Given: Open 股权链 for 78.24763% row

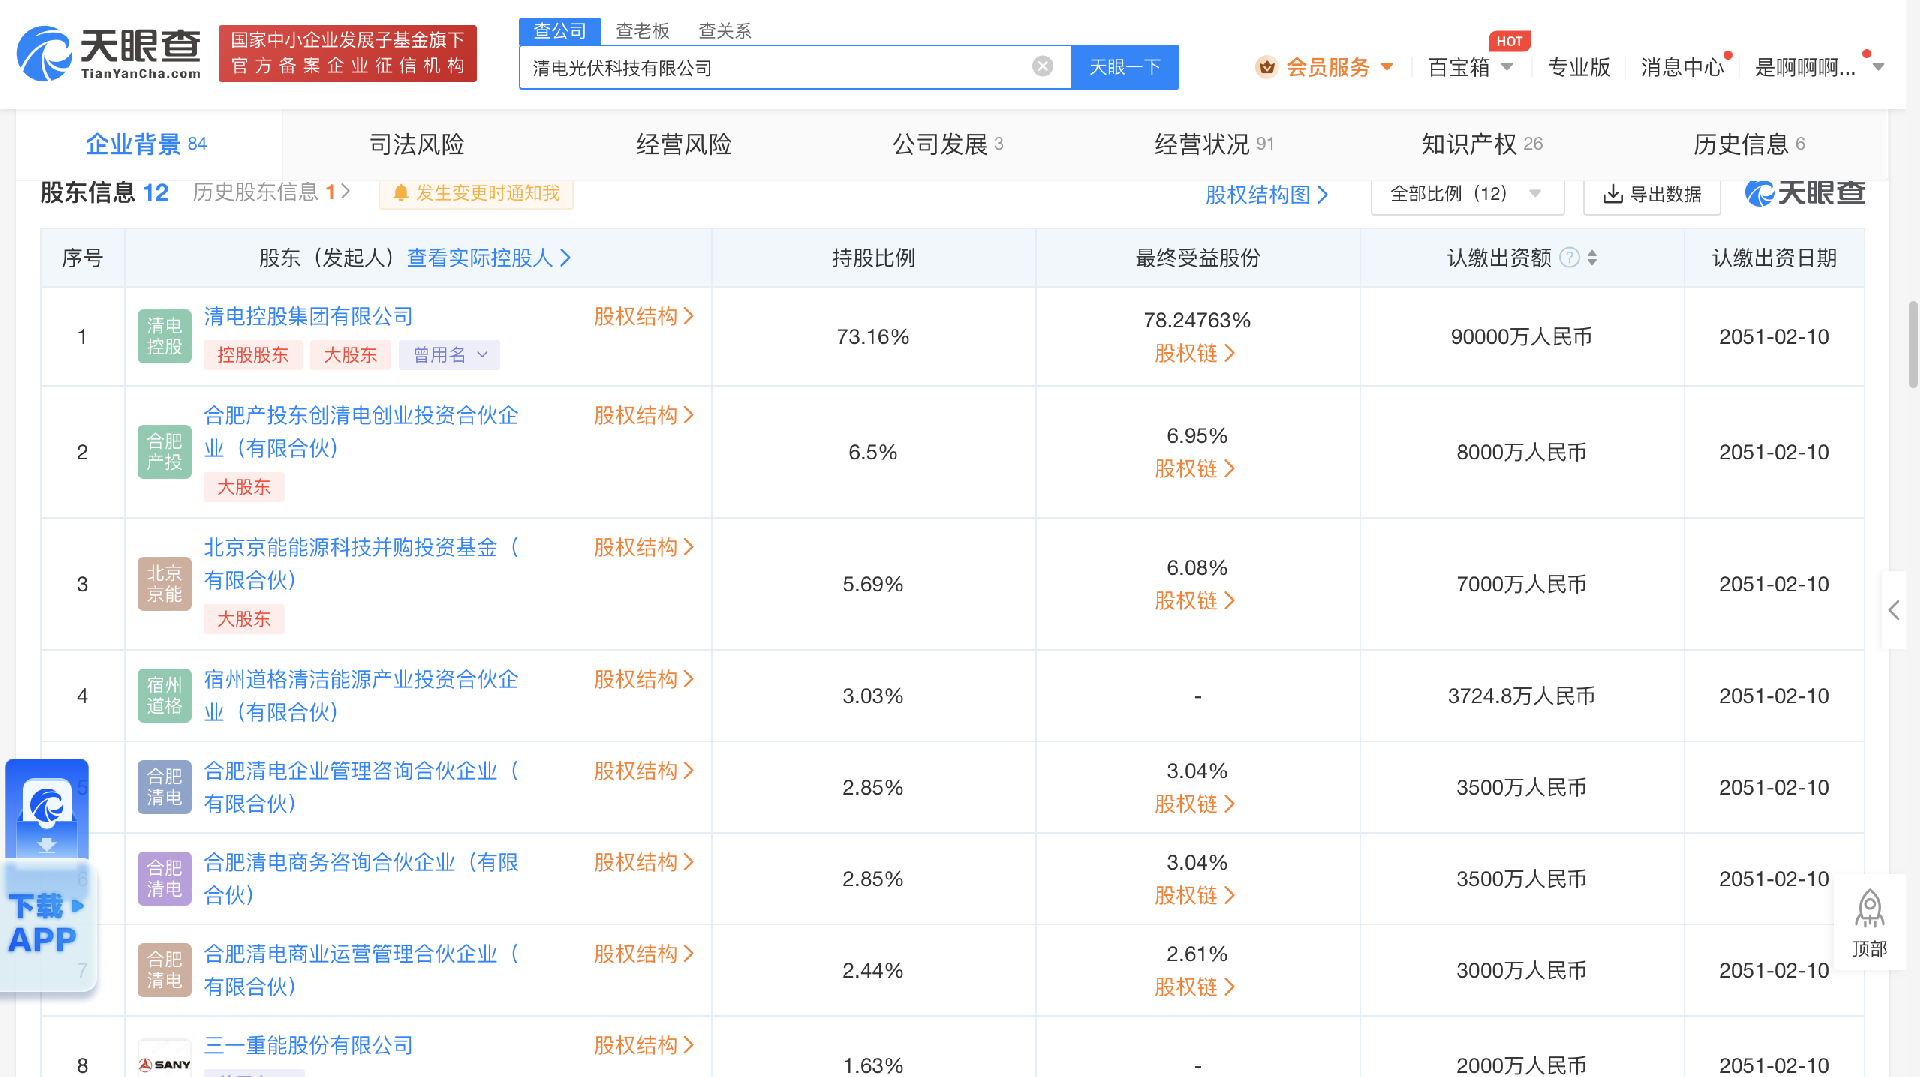Looking at the screenshot, I should (x=1195, y=353).
